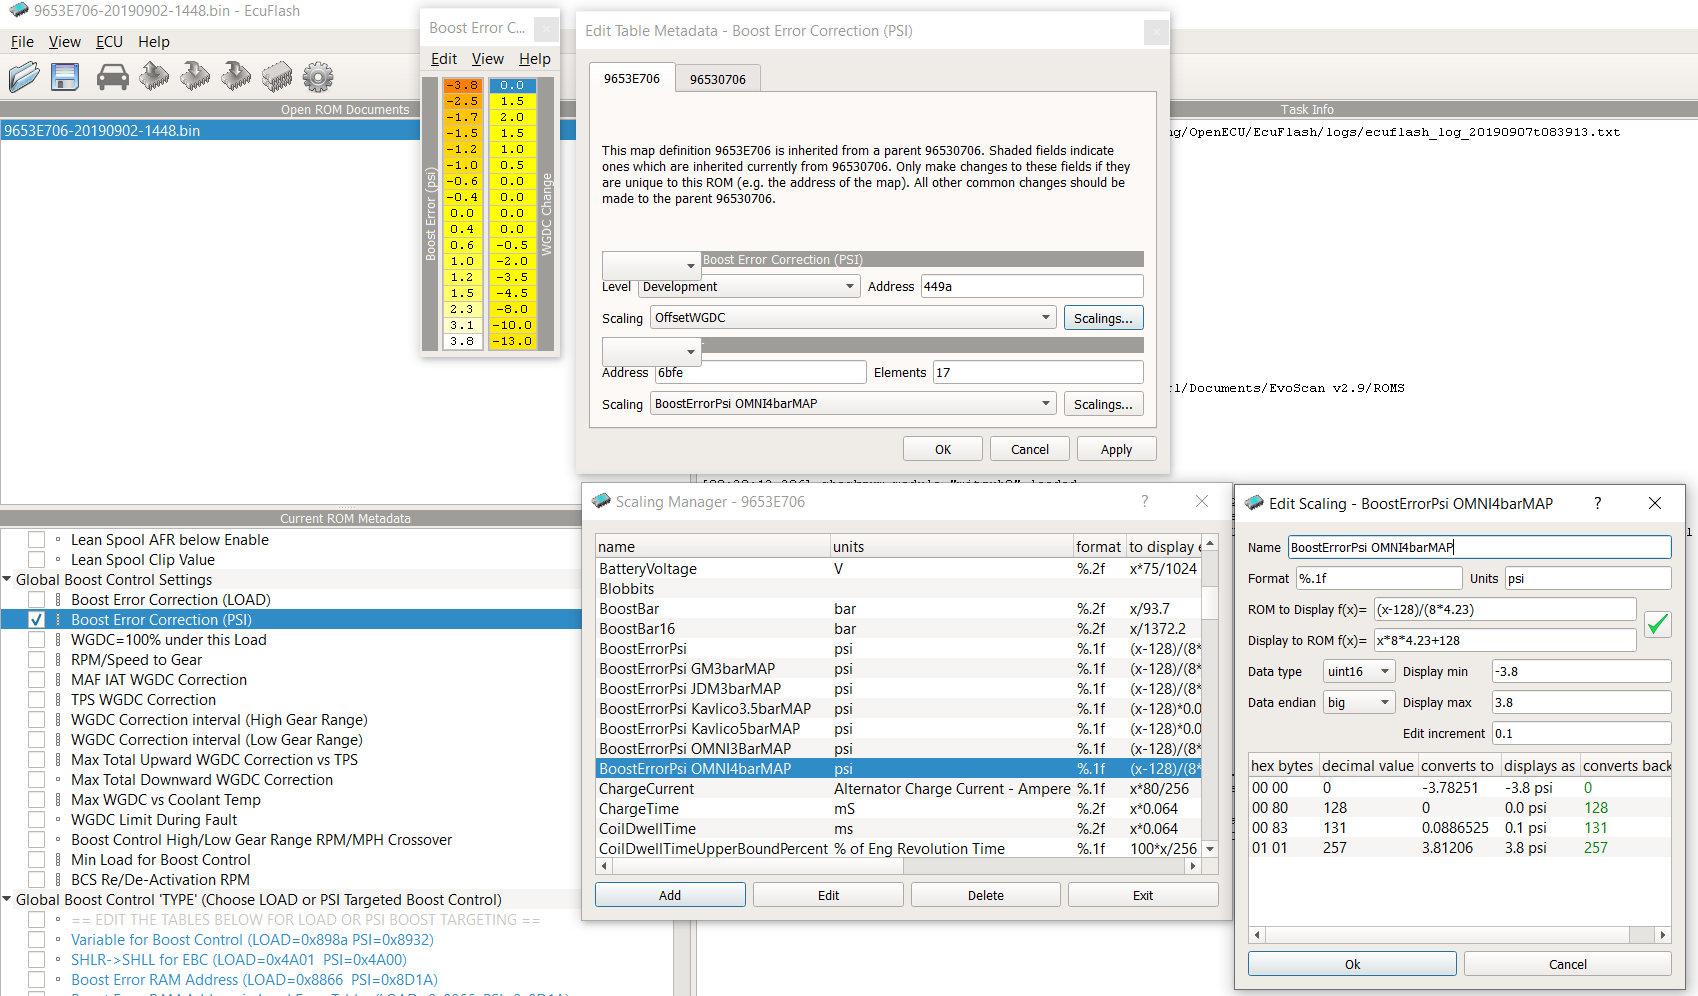
Task: Collapse the Global Boost Control Settings group
Action: [8, 580]
